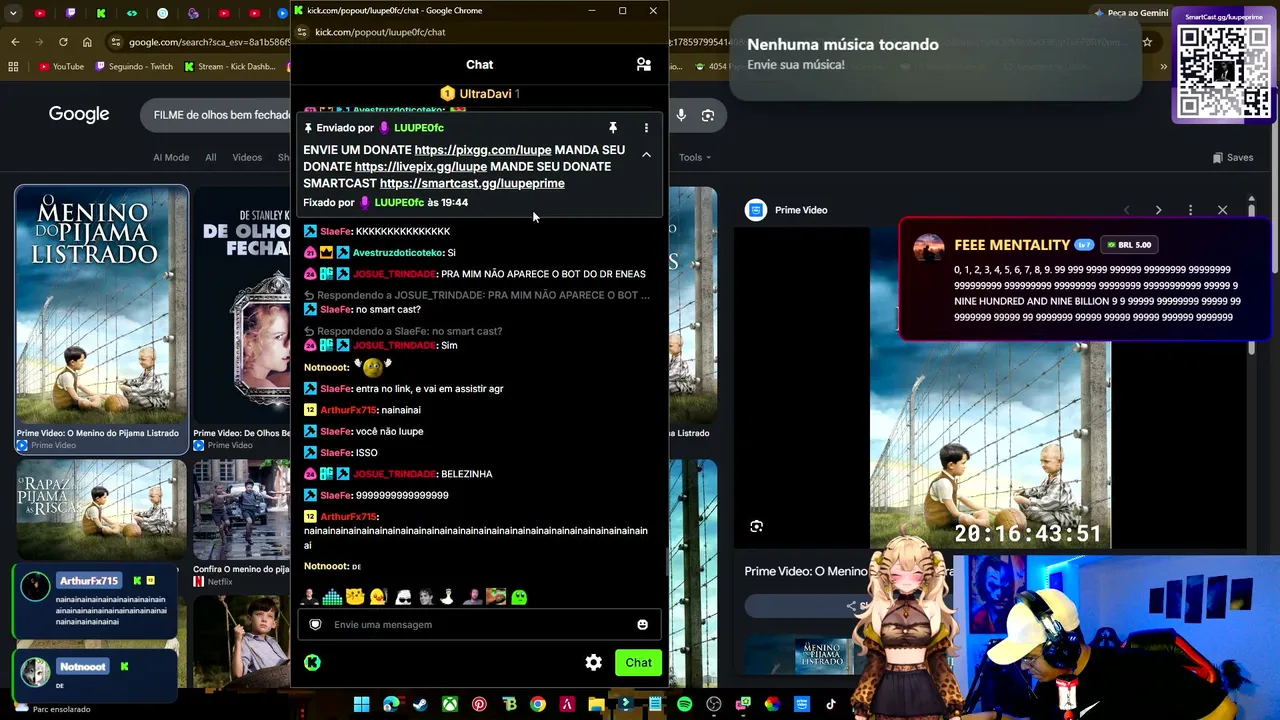Collapse the pinned message with the chevron
Image resolution: width=1280 pixels, height=720 pixels.
646,155
